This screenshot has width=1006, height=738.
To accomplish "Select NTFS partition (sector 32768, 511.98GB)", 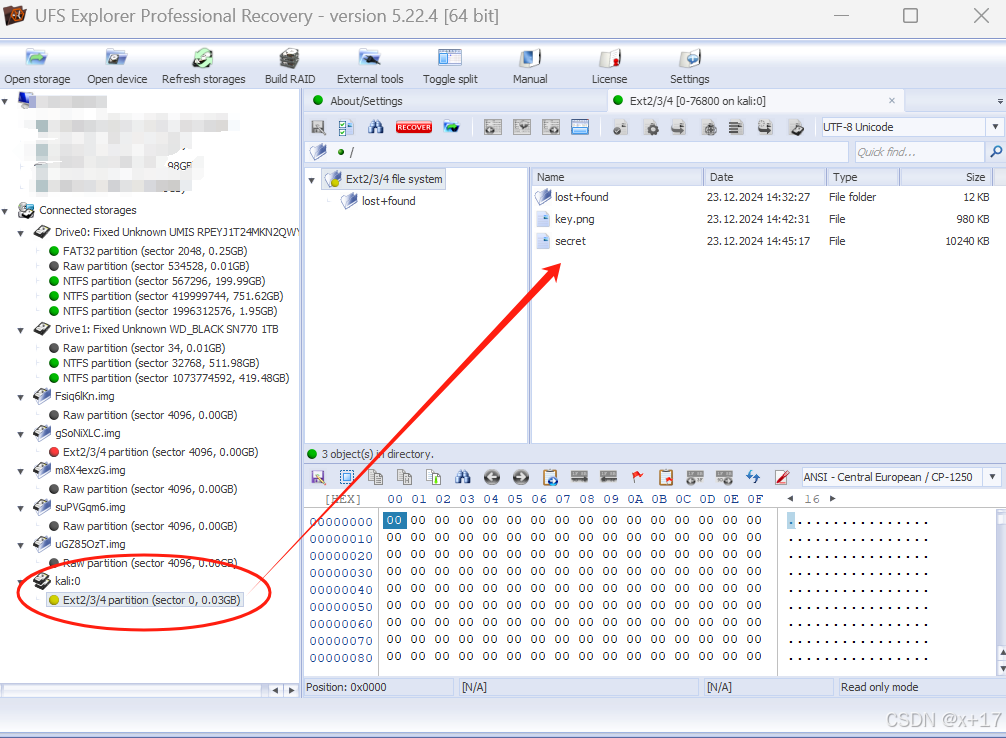I will 161,363.
